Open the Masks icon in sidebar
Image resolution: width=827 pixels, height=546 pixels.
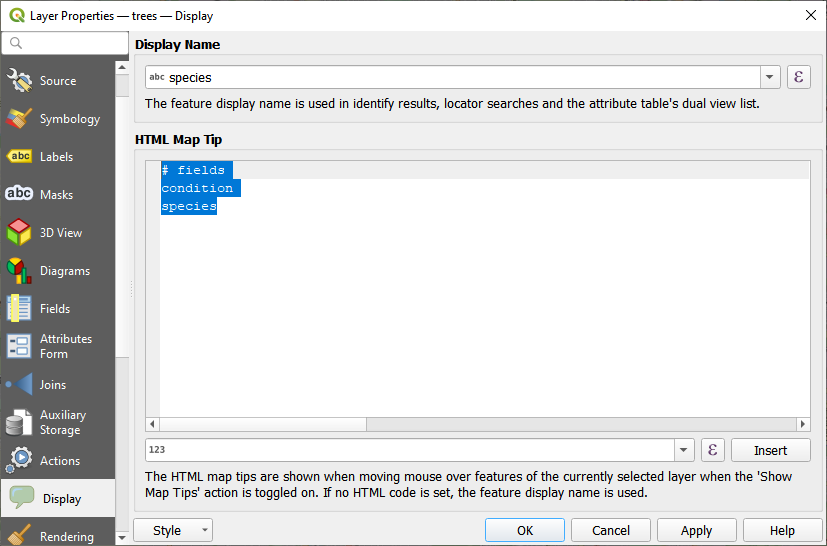[20, 194]
